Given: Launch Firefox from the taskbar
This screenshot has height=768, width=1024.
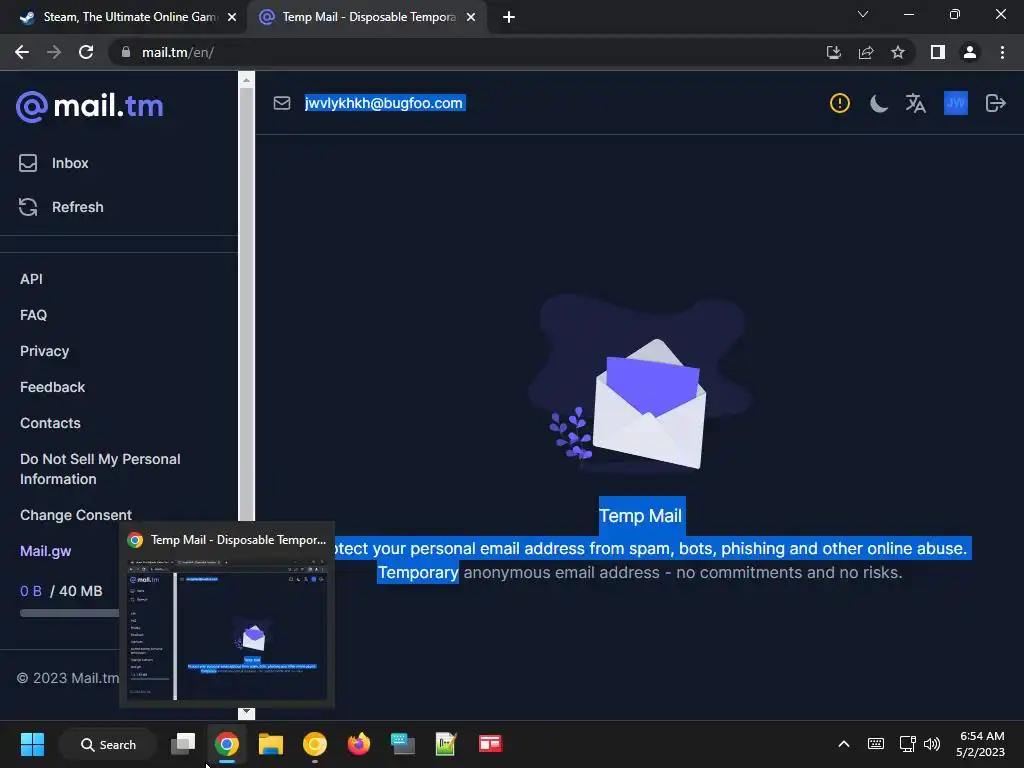Looking at the screenshot, I should pyautogui.click(x=359, y=744).
